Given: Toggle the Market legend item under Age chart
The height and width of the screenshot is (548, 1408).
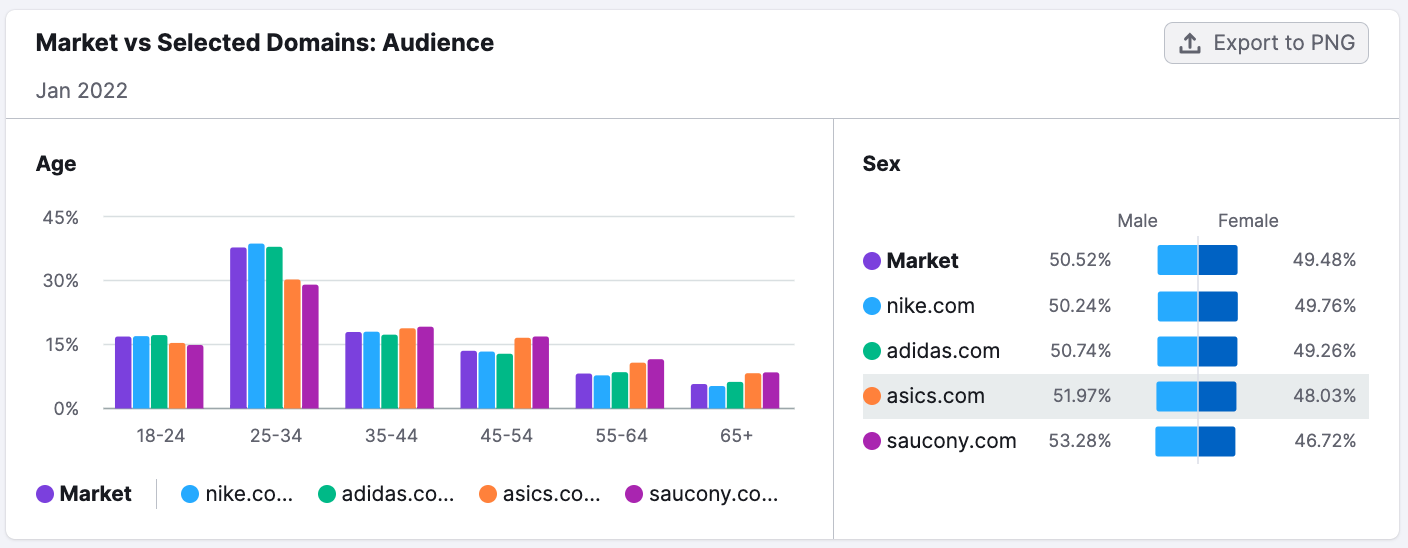Looking at the screenshot, I should 84,494.
